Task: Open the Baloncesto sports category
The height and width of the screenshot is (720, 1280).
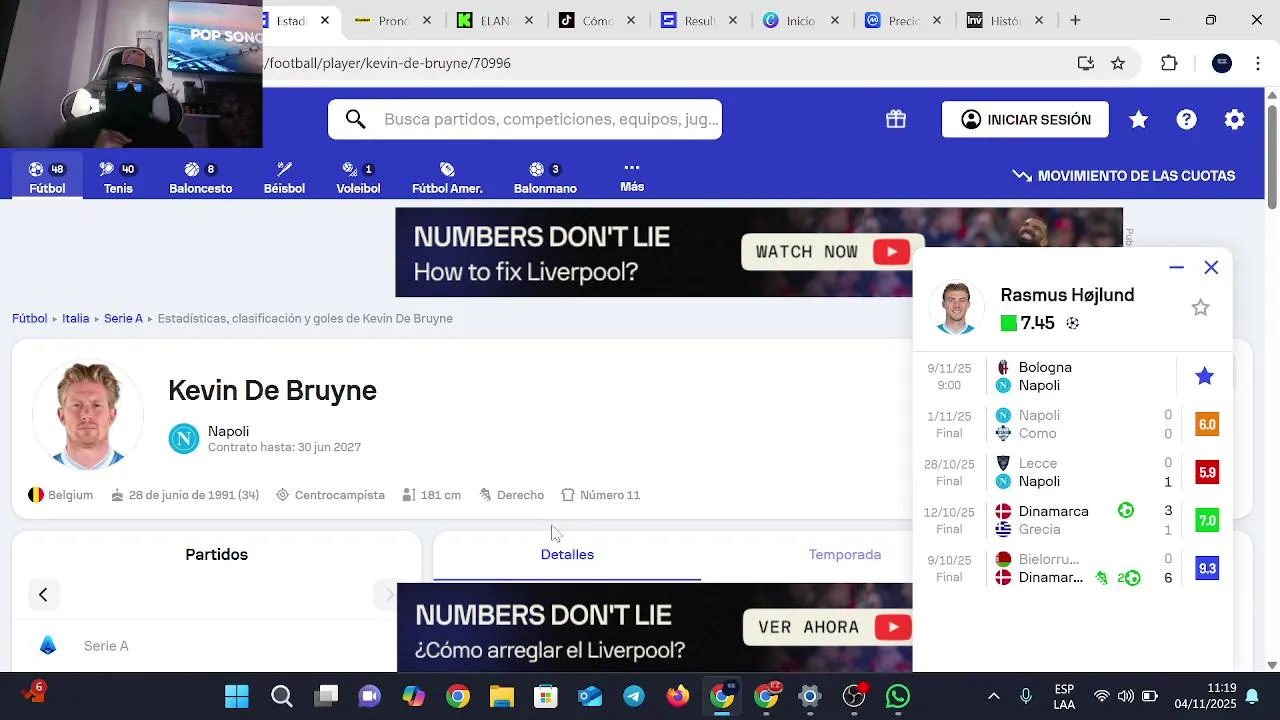Action: pyautogui.click(x=200, y=178)
